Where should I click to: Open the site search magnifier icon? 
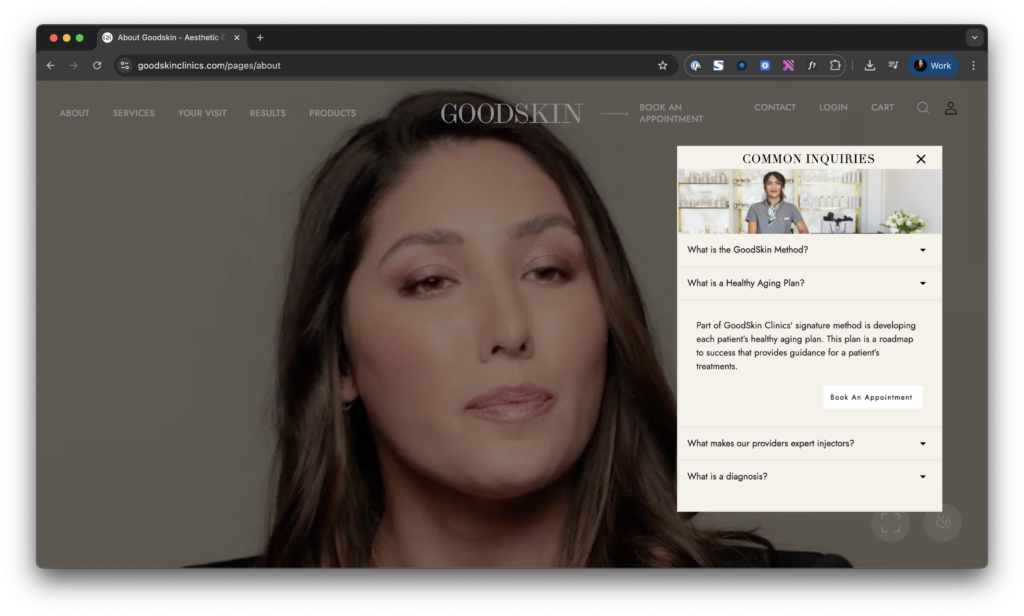(x=922, y=108)
